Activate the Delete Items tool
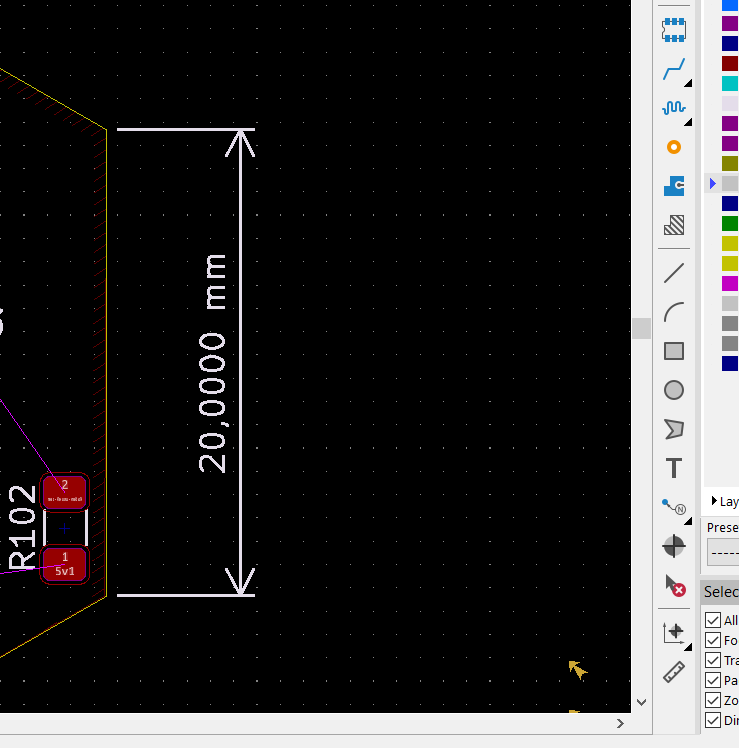The height and width of the screenshot is (748, 739). 674,585
